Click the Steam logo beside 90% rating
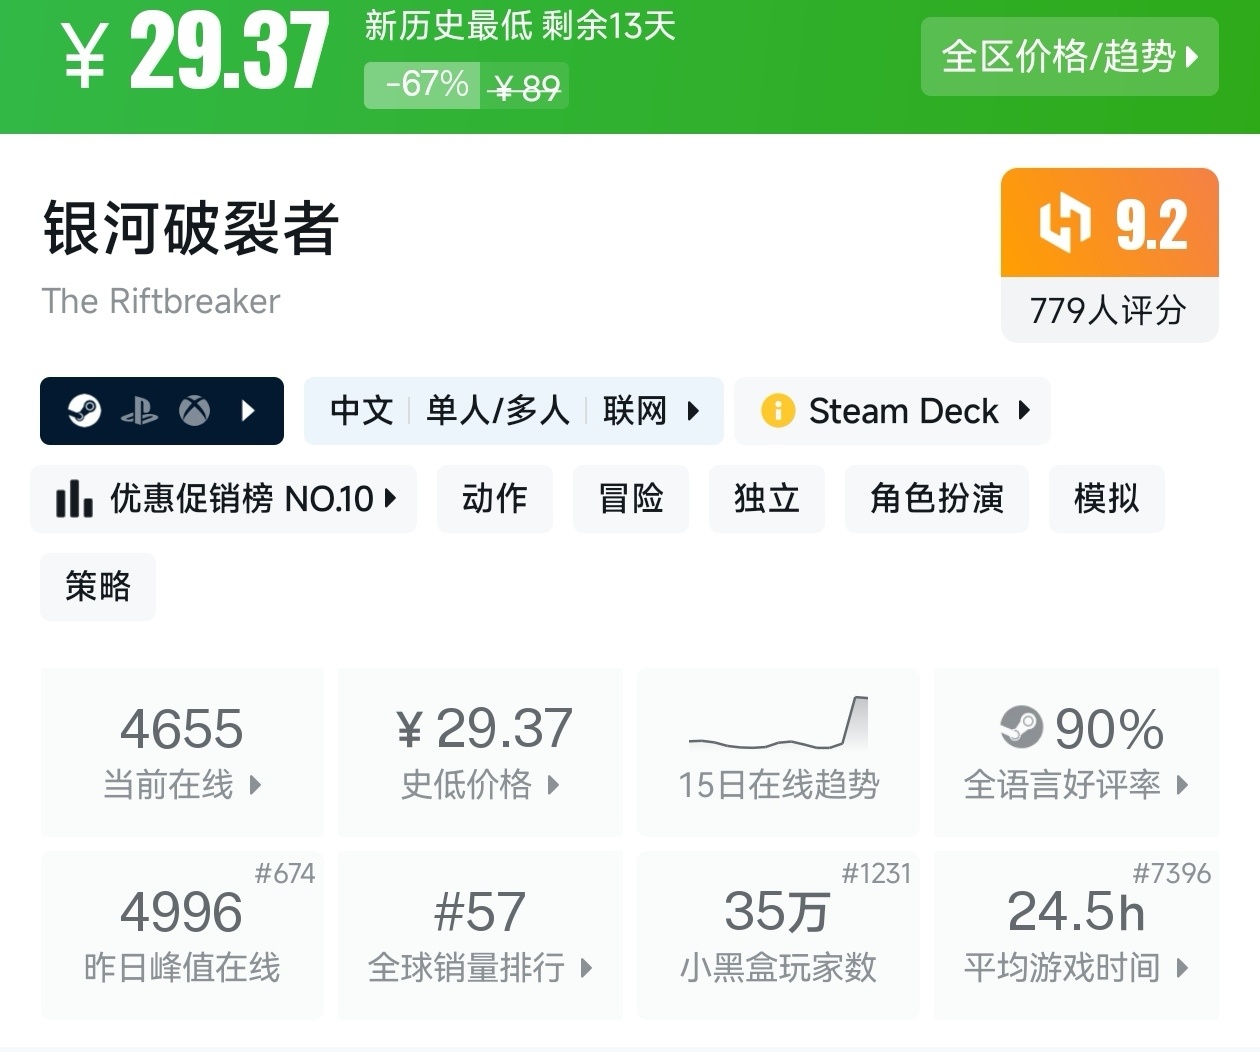The width and height of the screenshot is (1260, 1052). pyautogui.click(x=1021, y=727)
